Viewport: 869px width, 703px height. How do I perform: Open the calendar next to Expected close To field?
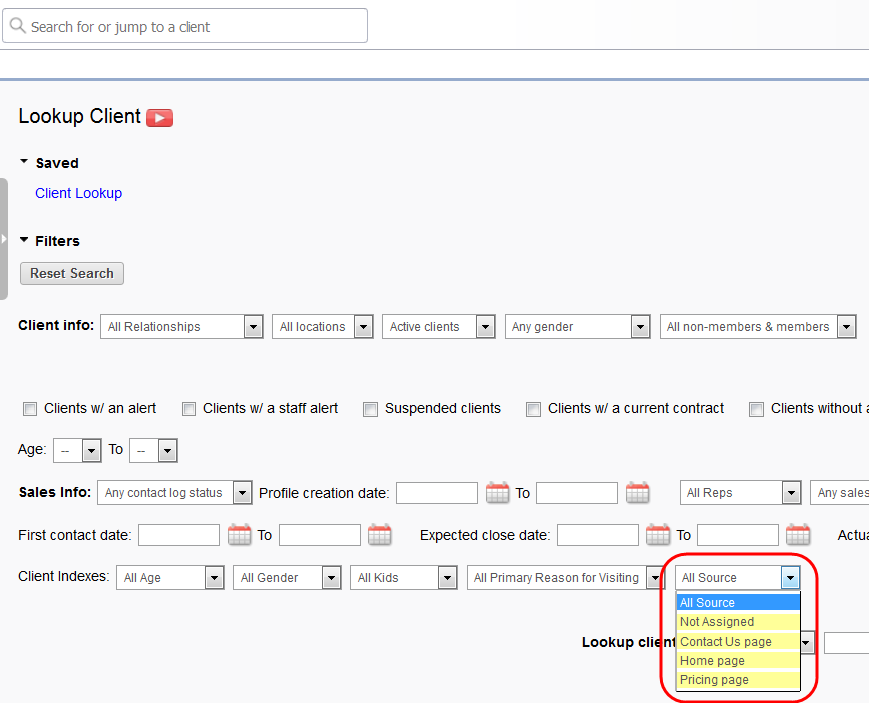(x=797, y=534)
